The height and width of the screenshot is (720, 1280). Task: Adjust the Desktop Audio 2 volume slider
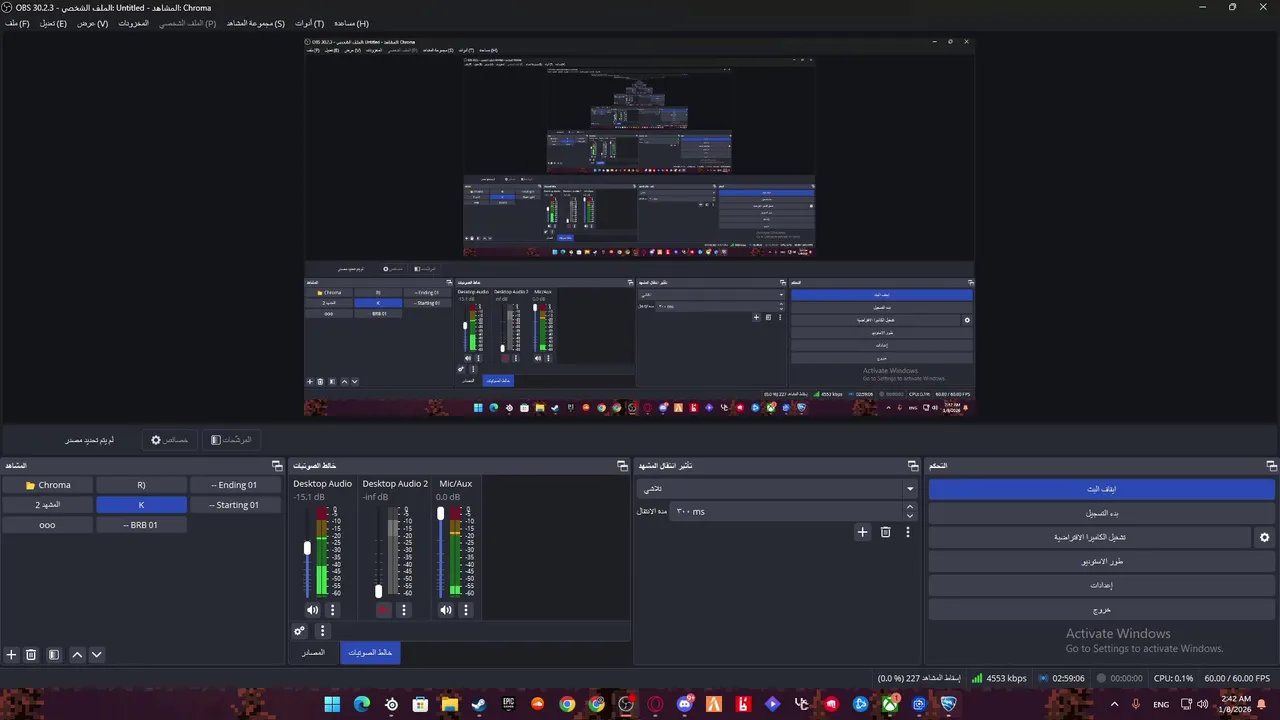(378, 591)
